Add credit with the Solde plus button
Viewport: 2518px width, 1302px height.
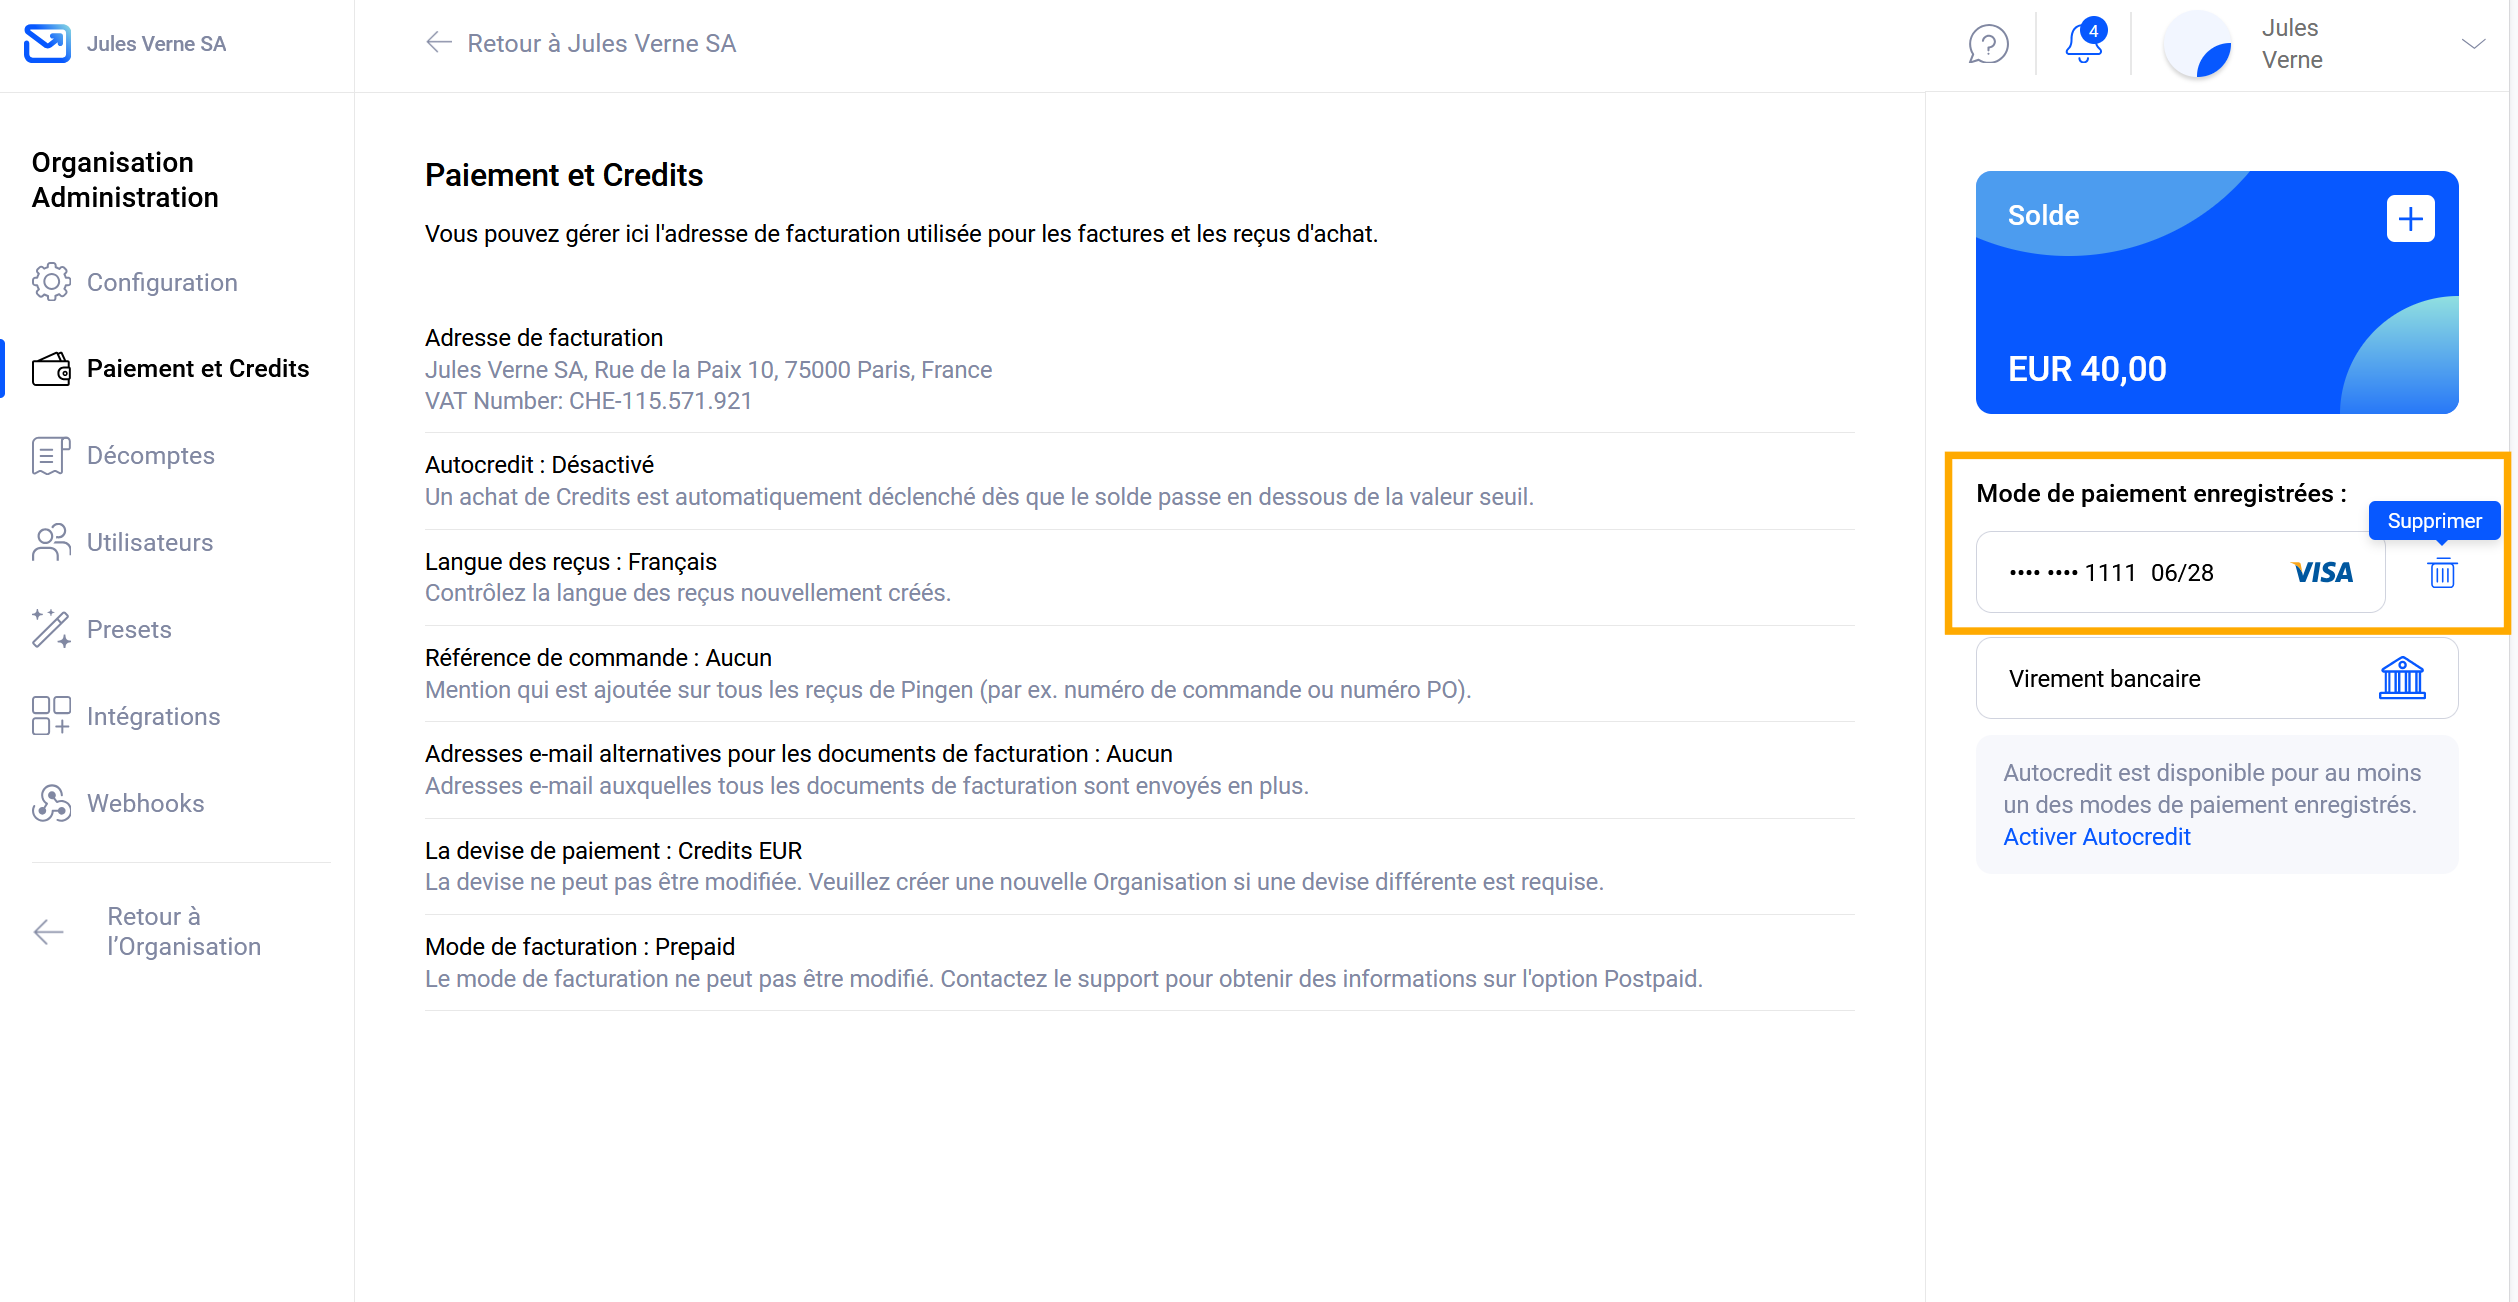click(x=2410, y=218)
